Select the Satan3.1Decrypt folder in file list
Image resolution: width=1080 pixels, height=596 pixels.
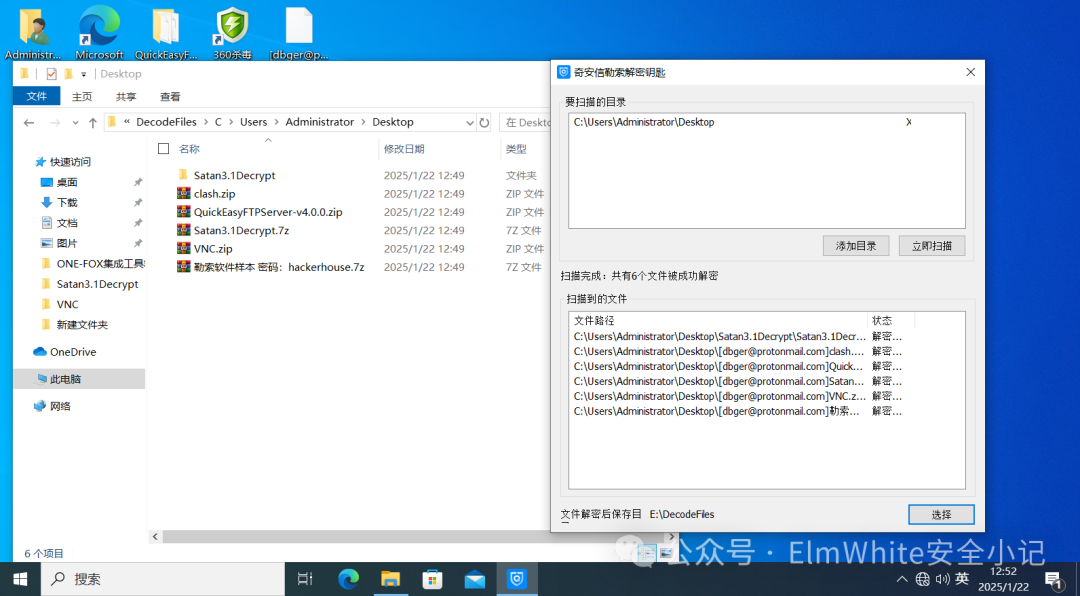[x=234, y=175]
